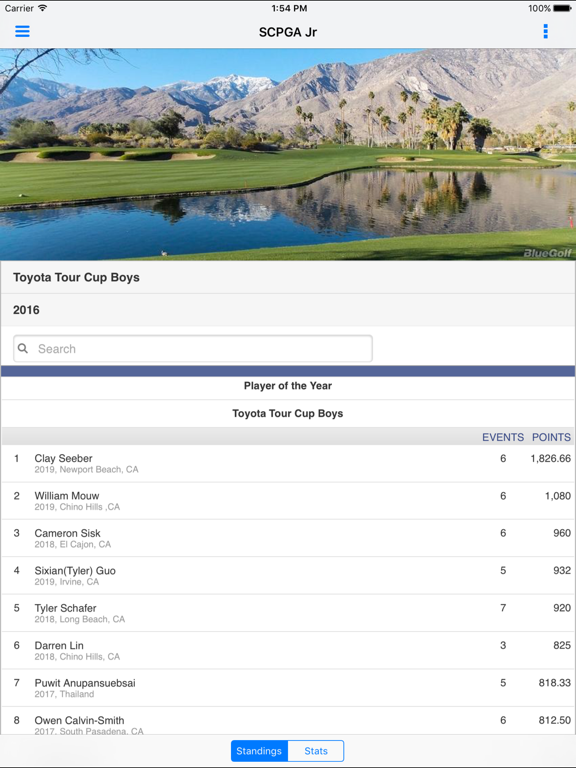Click "2017, Thailand" subtitle

click(x=64, y=695)
